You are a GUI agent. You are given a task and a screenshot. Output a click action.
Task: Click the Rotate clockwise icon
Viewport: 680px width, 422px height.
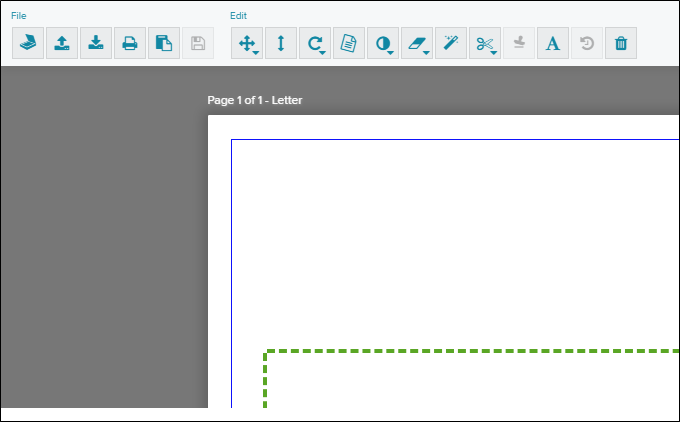click(x=315, y=43)
